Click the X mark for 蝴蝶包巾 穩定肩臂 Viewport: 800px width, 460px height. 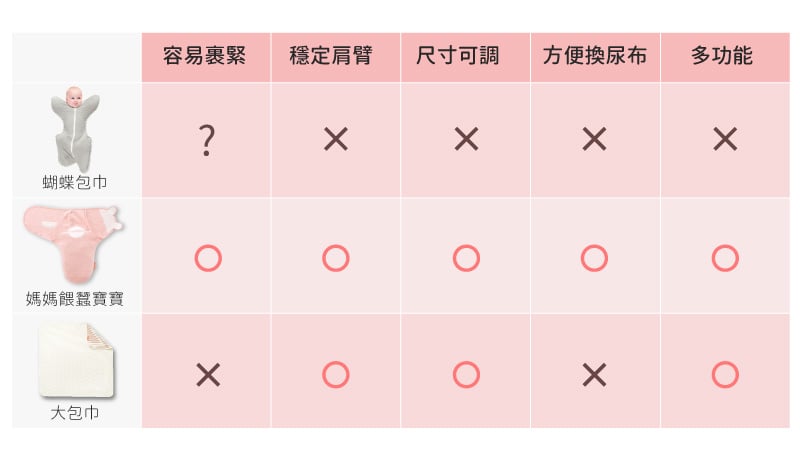click(336, 140)
